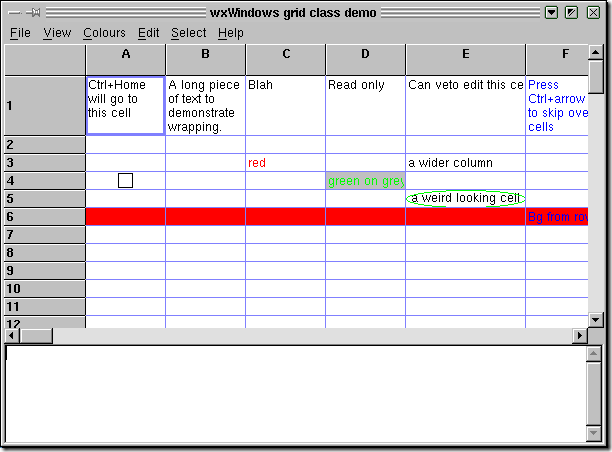Open the Select menu
612x452 pixels.
tap(189, 33)
